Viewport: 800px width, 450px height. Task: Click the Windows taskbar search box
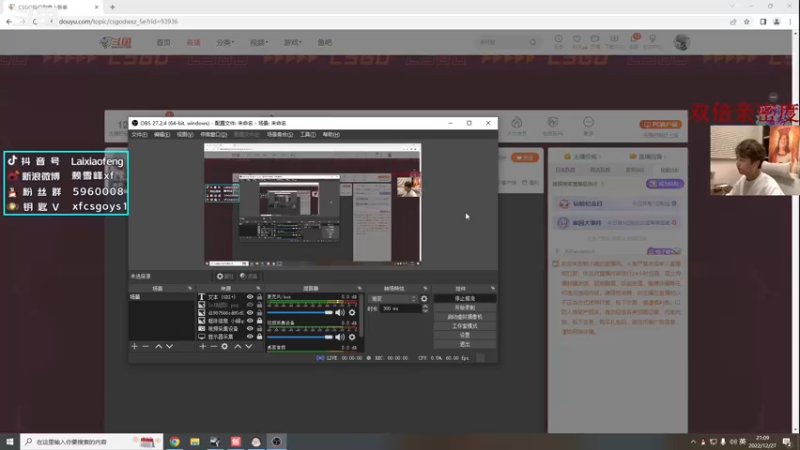pyautogui.click(x=92, y=441)
